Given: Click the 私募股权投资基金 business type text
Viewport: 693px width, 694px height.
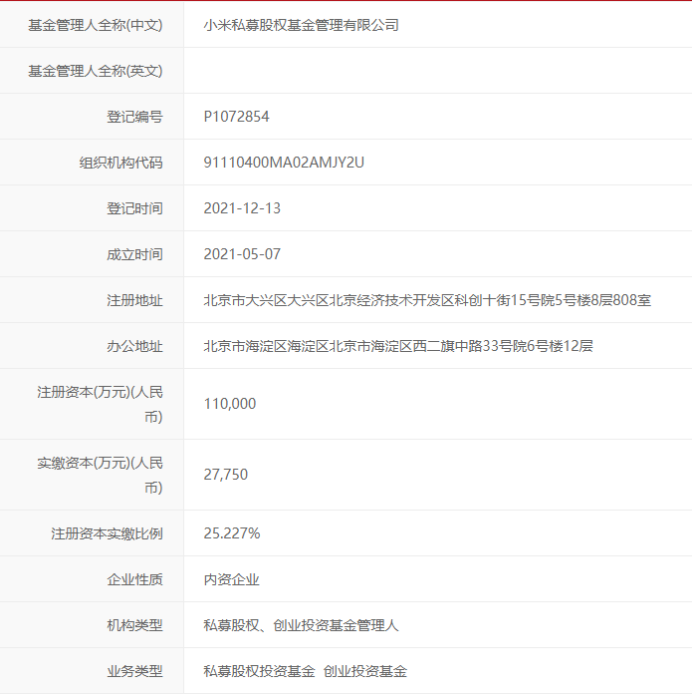Looking at the screenshot, I should click(259, 672).
